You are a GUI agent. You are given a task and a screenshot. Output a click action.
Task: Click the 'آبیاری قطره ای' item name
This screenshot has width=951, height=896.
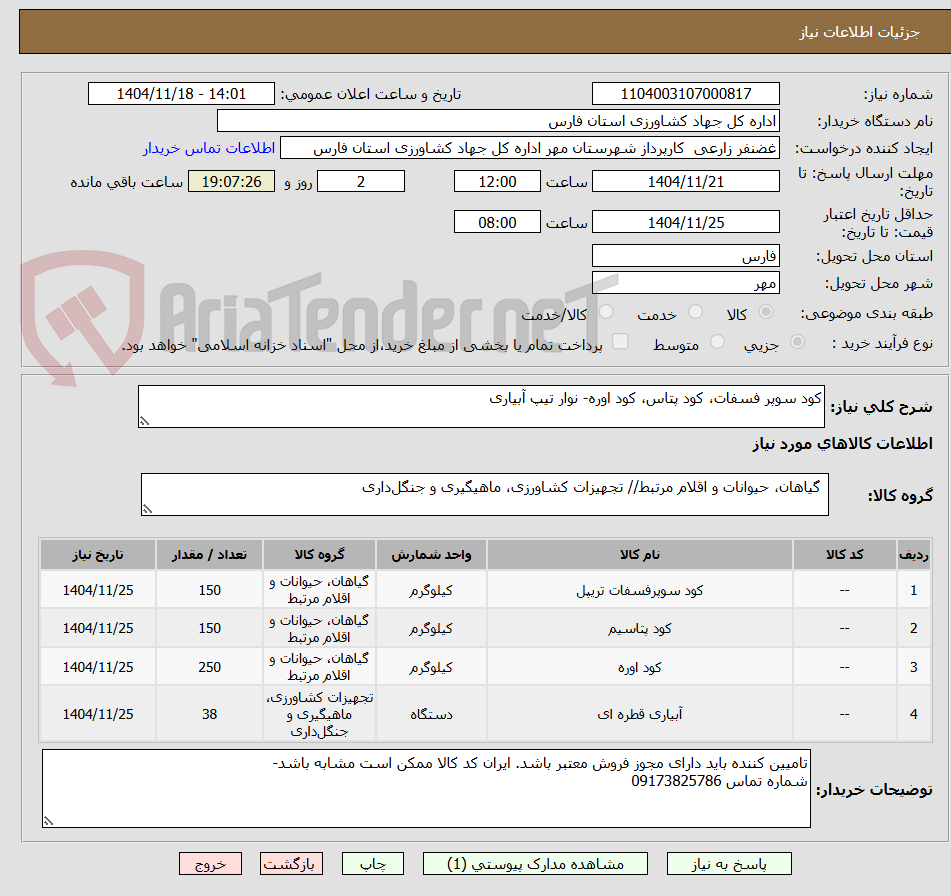tap(639, 714)
